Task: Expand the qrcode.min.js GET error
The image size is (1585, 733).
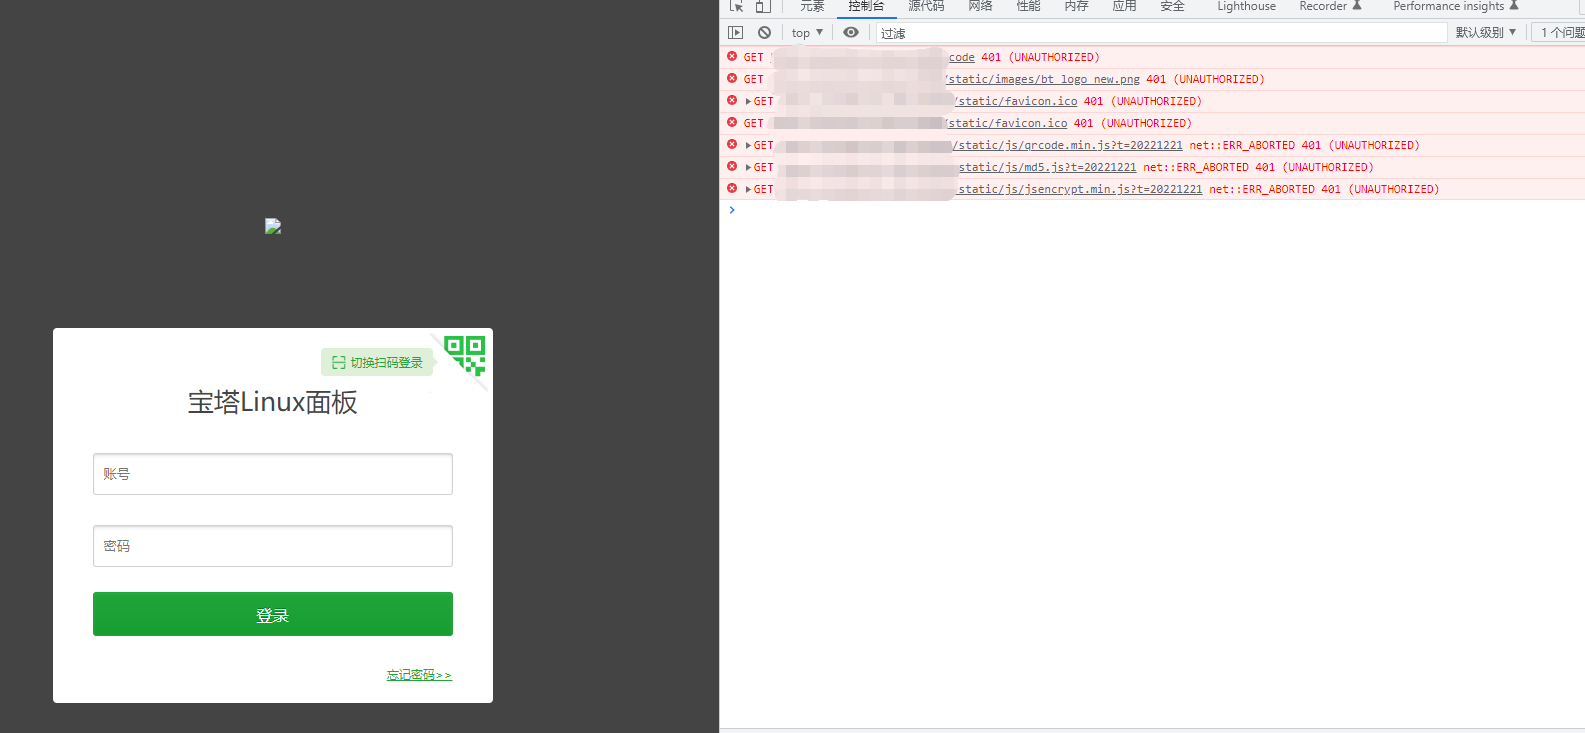Action: [x=748, y=145]
